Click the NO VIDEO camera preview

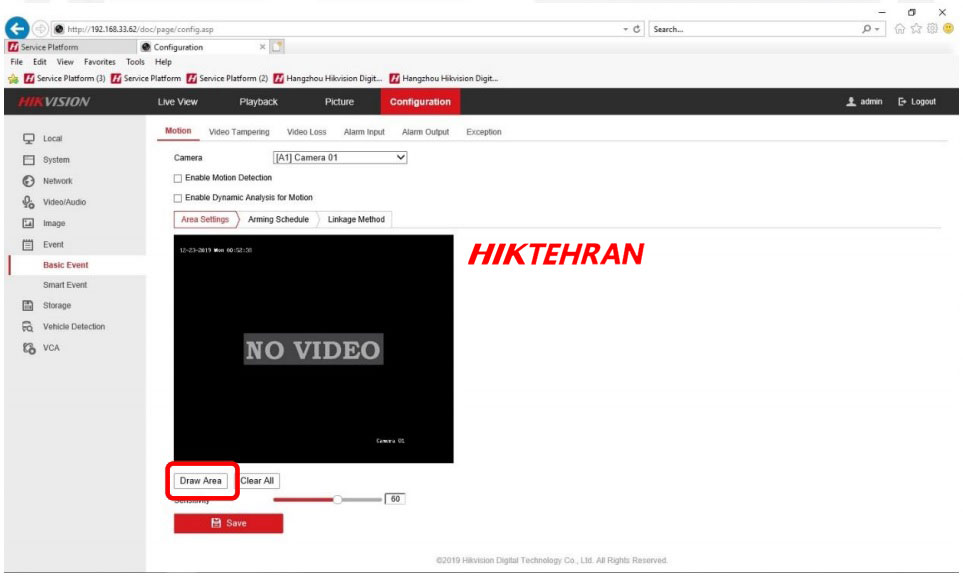coord(314,349)
